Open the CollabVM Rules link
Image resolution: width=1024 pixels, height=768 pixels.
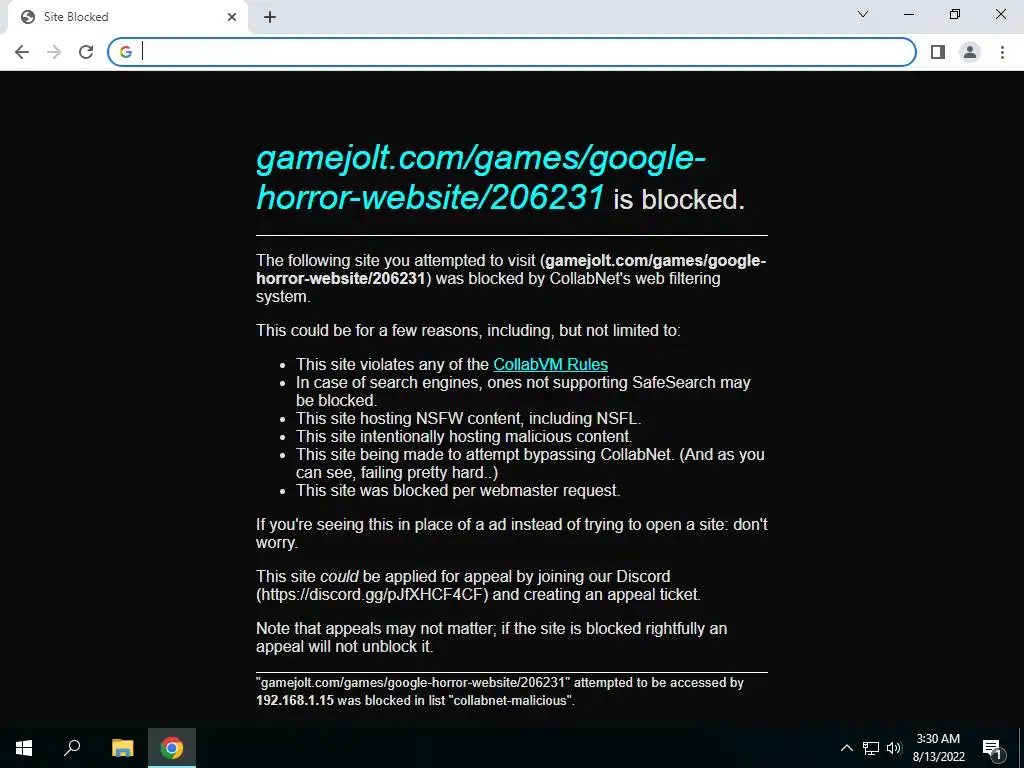tap(551, 364)
